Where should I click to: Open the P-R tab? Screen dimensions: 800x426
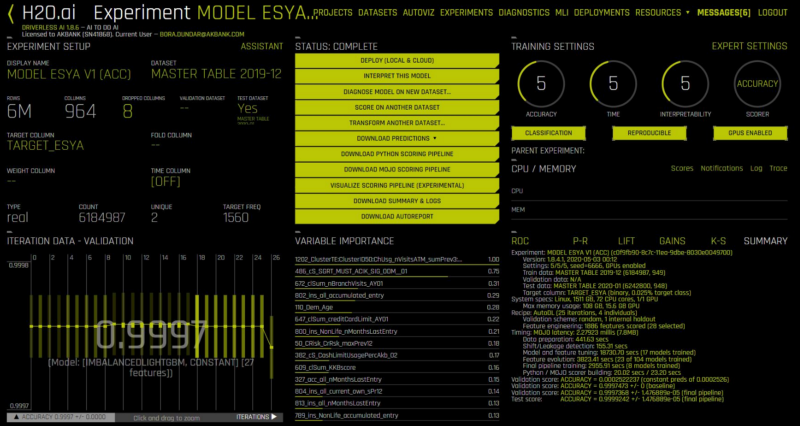point(581,241)
